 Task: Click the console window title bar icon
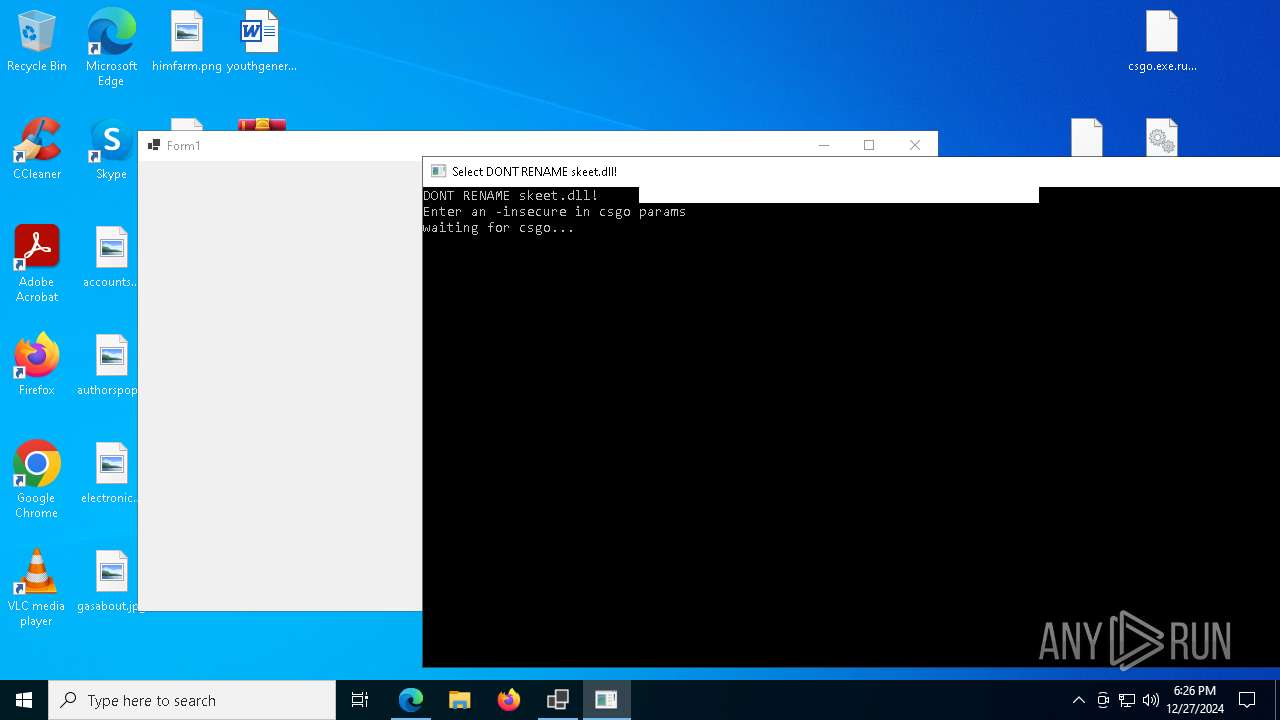coord(438,172)
